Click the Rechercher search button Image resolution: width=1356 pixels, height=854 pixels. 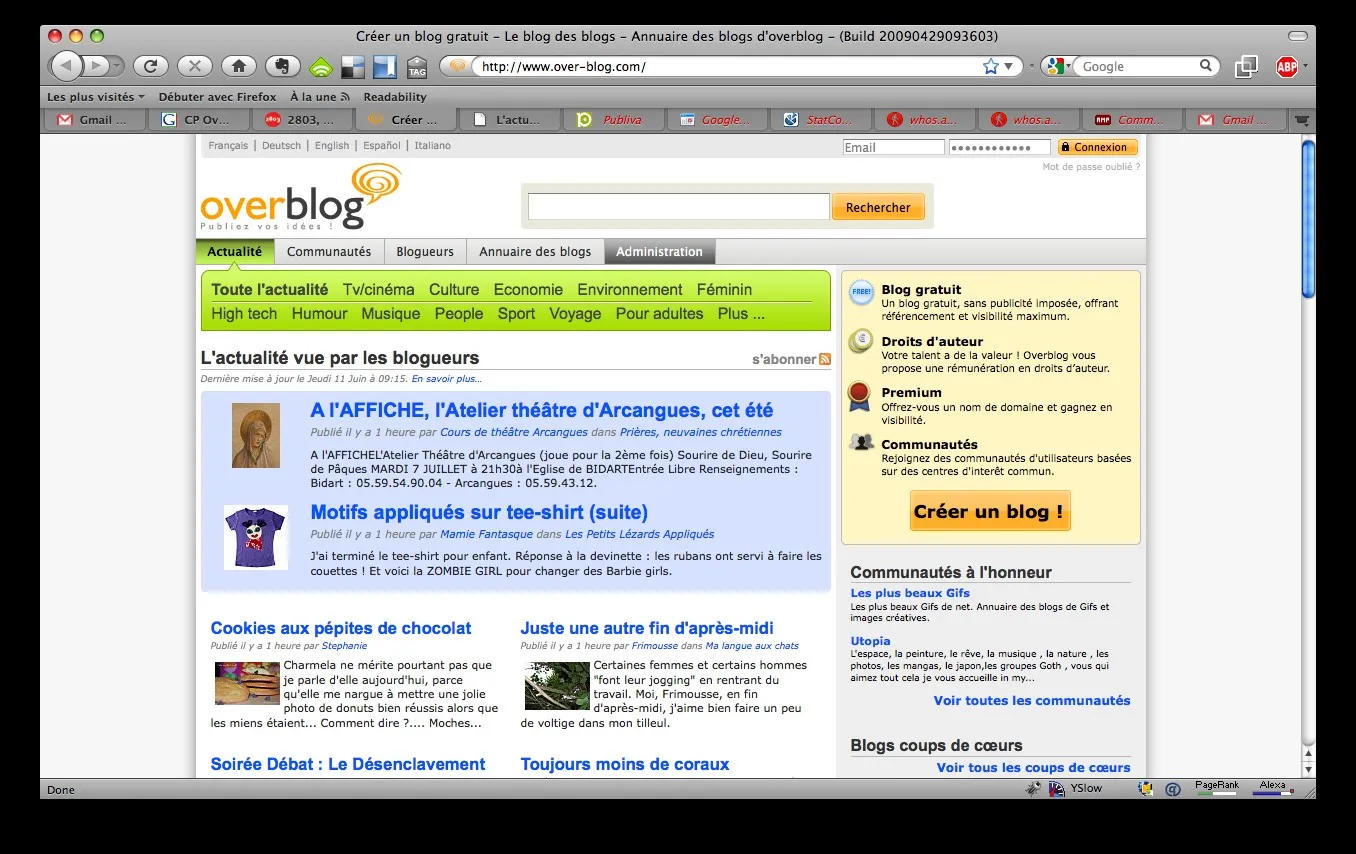[x=878, y=207]
